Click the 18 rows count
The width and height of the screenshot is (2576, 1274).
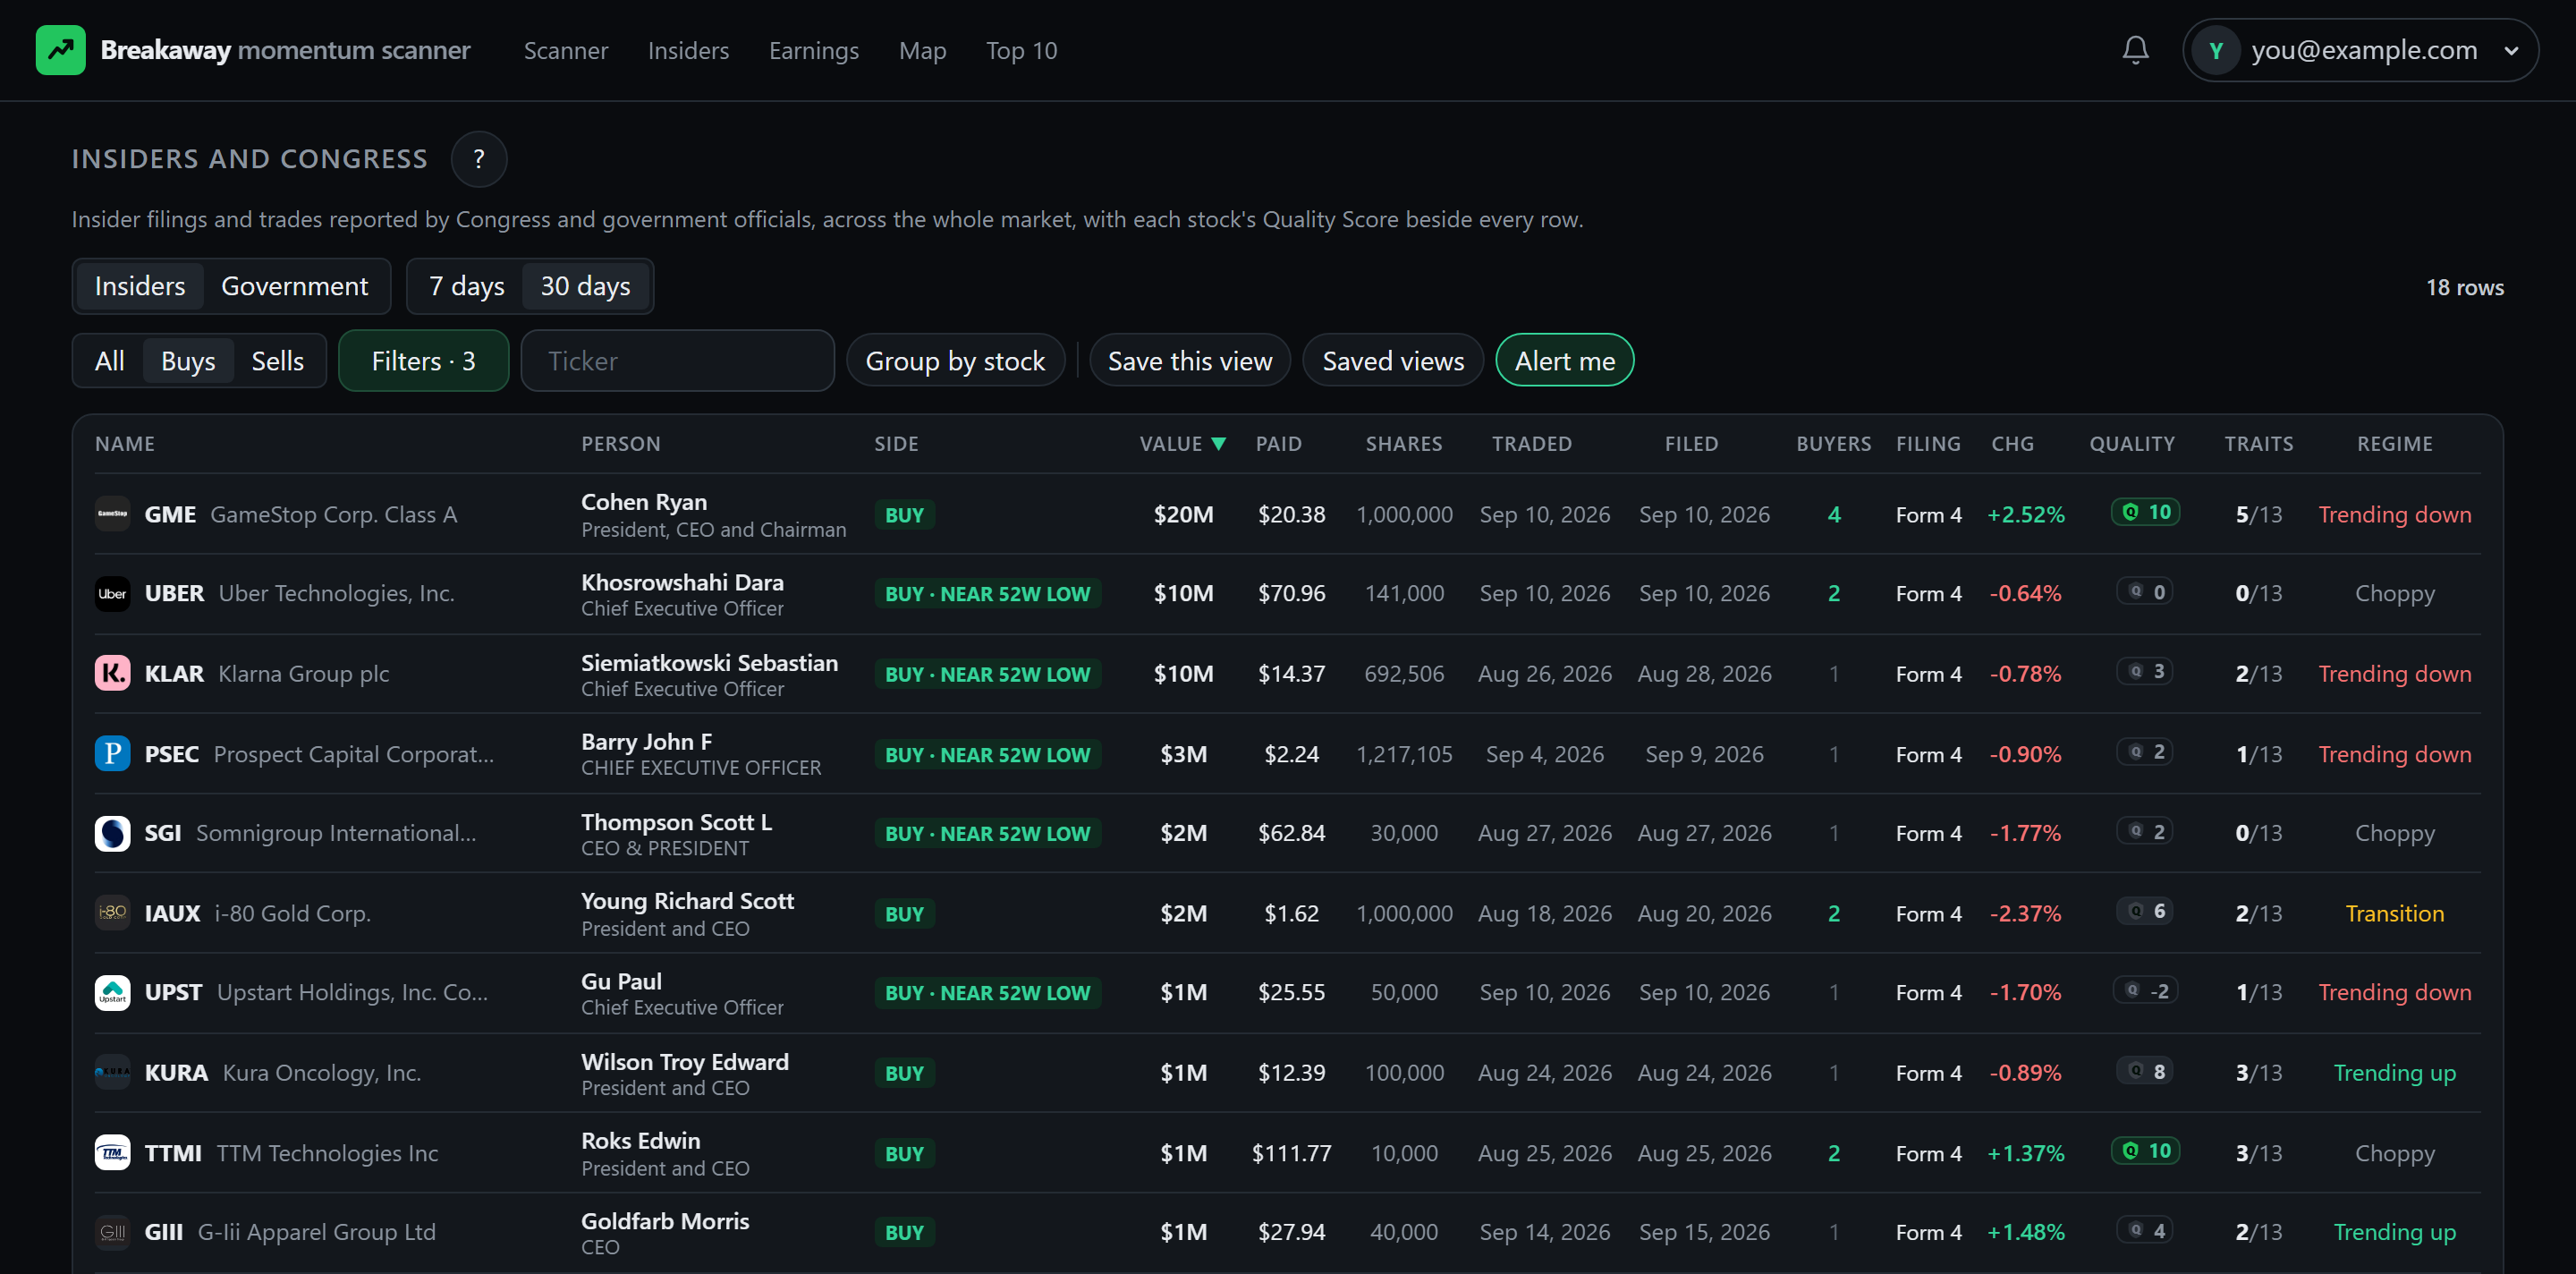2464,287
